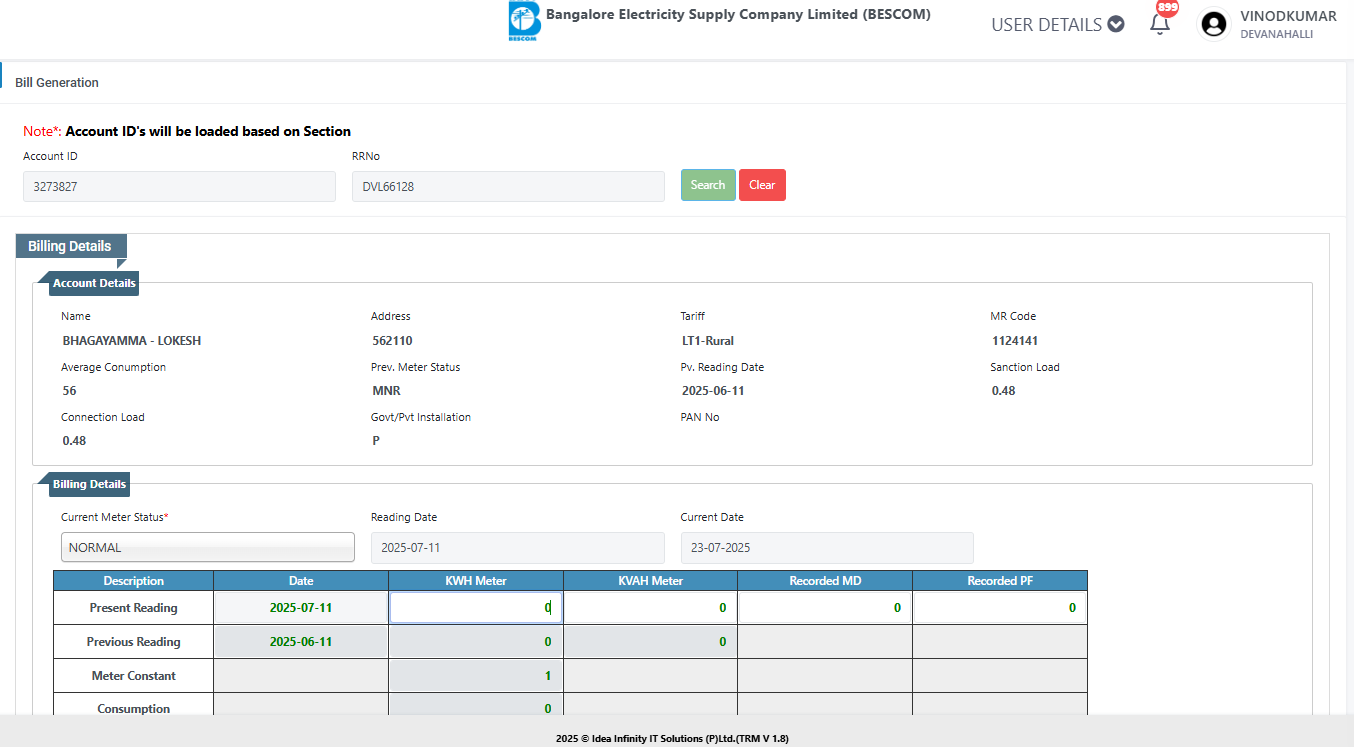Click the Account Details section label
The height and width of the screenshot is (747, 1354).
94,284
